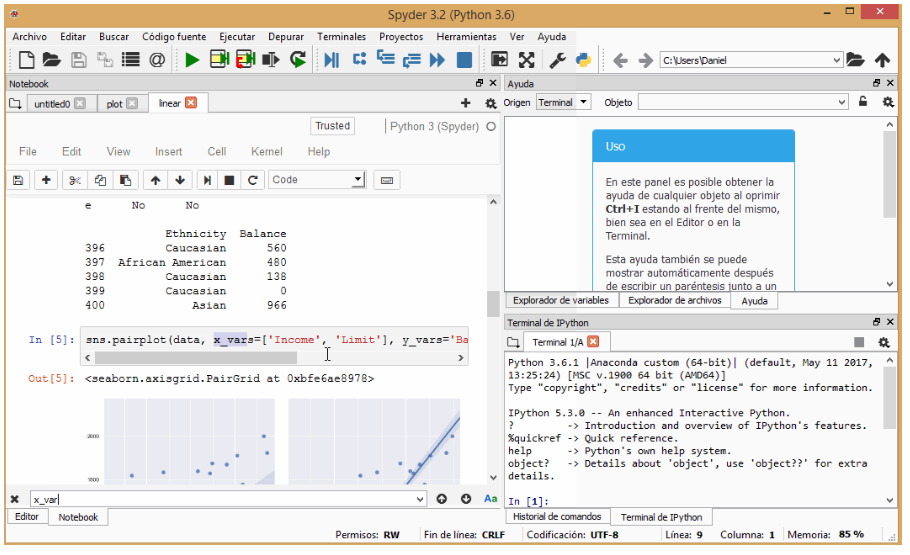Go back with left arrow icon

click(x=620, y=60)
